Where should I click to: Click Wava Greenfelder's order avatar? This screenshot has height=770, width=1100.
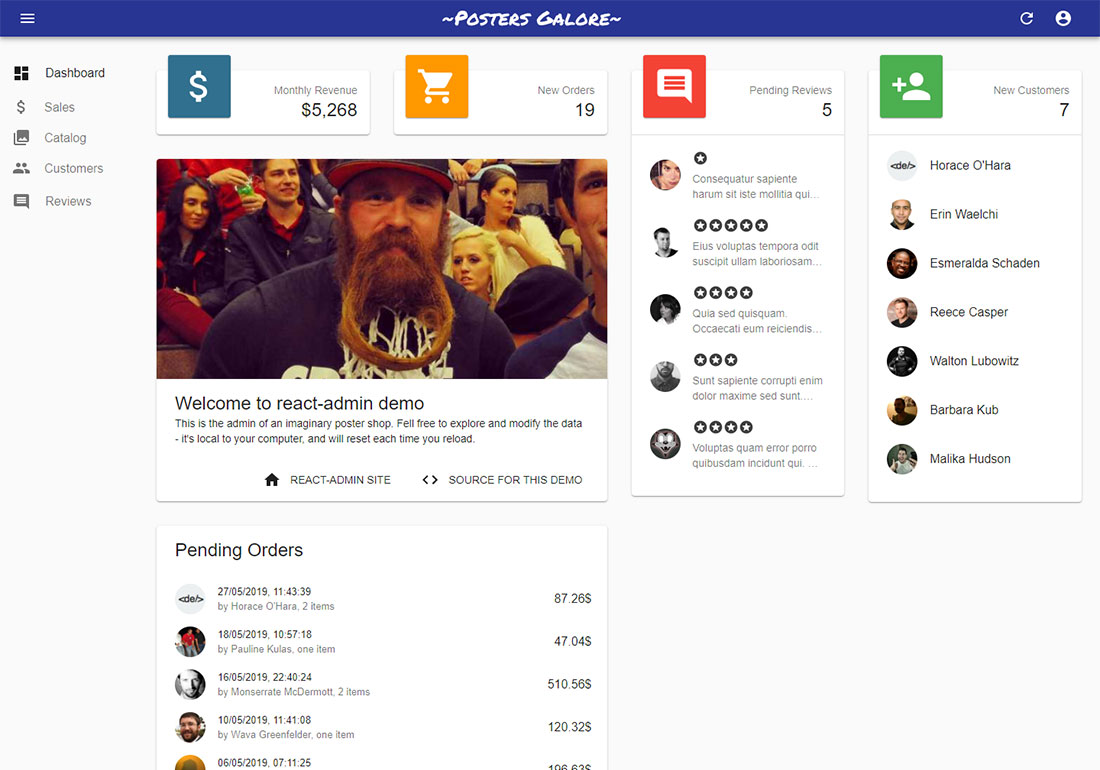click(190, 727)
